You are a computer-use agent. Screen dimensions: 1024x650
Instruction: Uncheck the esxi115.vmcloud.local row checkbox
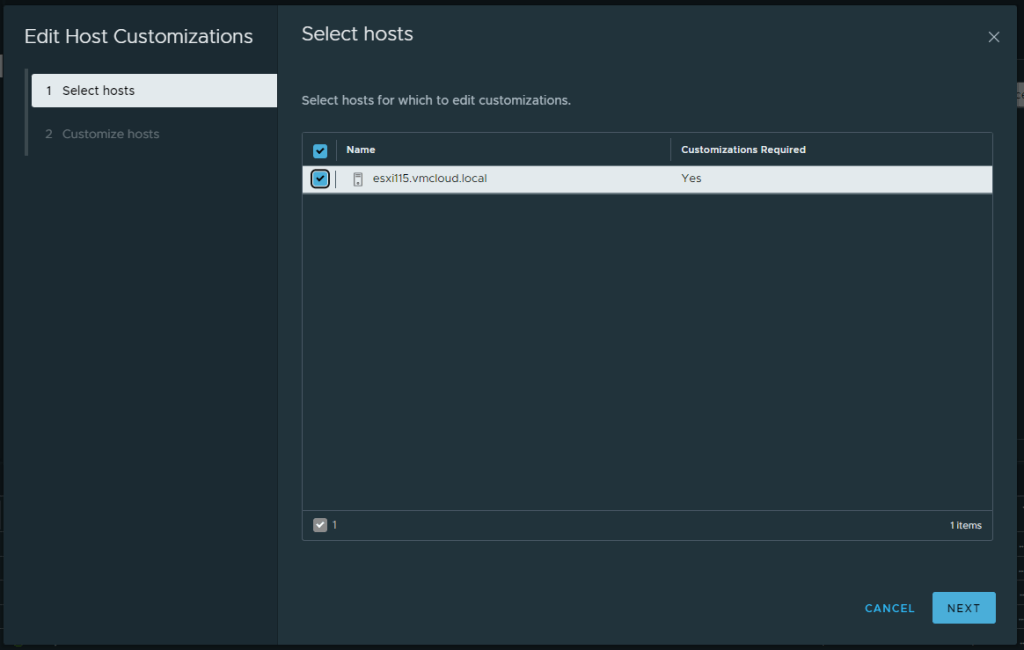tap(320, 179)
